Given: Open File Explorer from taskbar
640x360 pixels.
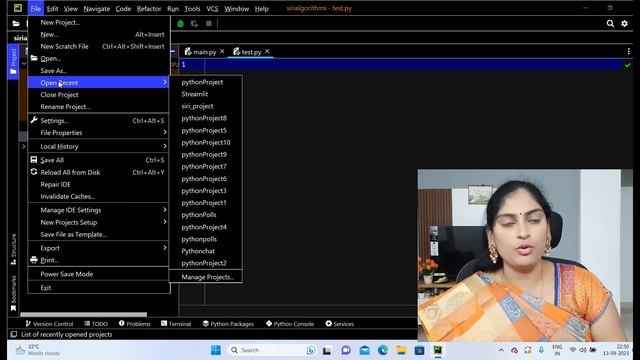Looking at the screenshot, I should pos(401,350).
